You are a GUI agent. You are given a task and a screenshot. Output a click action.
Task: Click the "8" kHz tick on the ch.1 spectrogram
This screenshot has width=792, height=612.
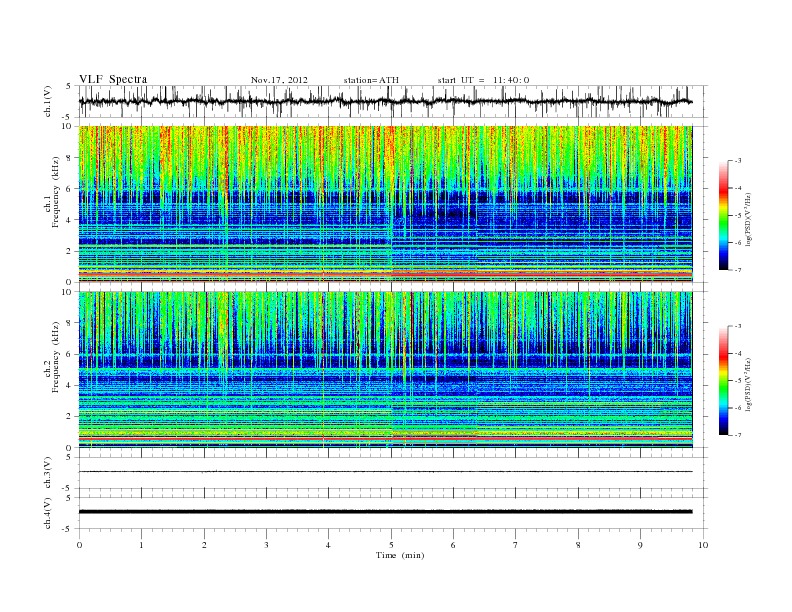70,158
